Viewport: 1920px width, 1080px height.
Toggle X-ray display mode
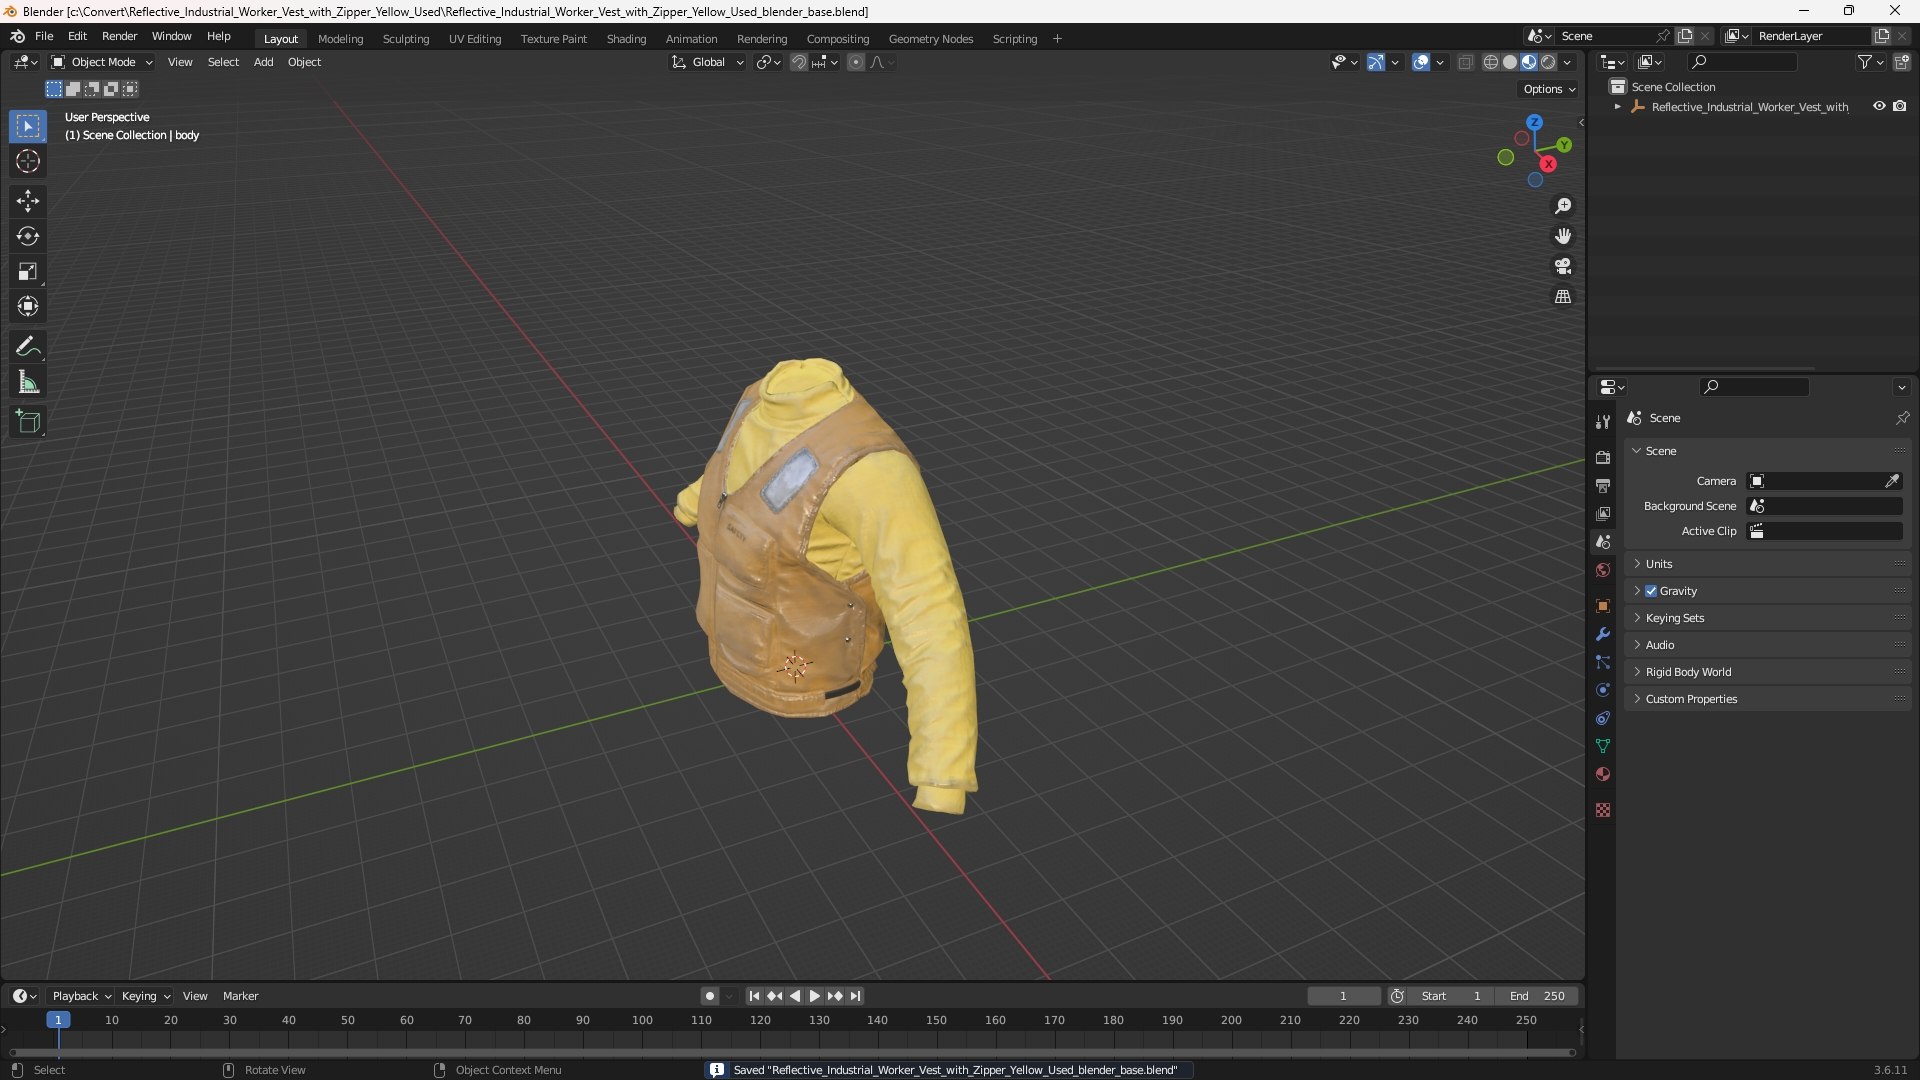coord(1465,62)
